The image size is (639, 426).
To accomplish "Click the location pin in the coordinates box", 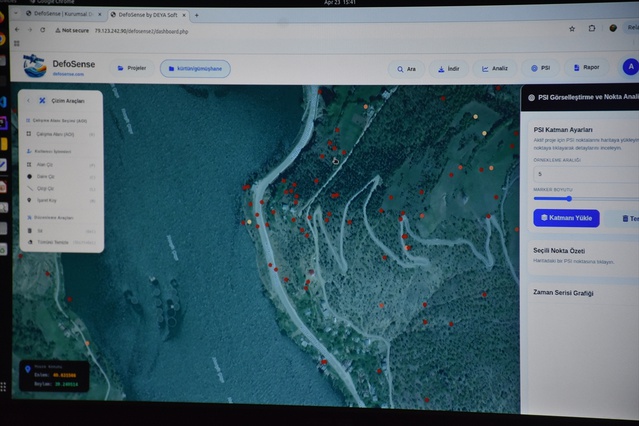I will 28,369.
